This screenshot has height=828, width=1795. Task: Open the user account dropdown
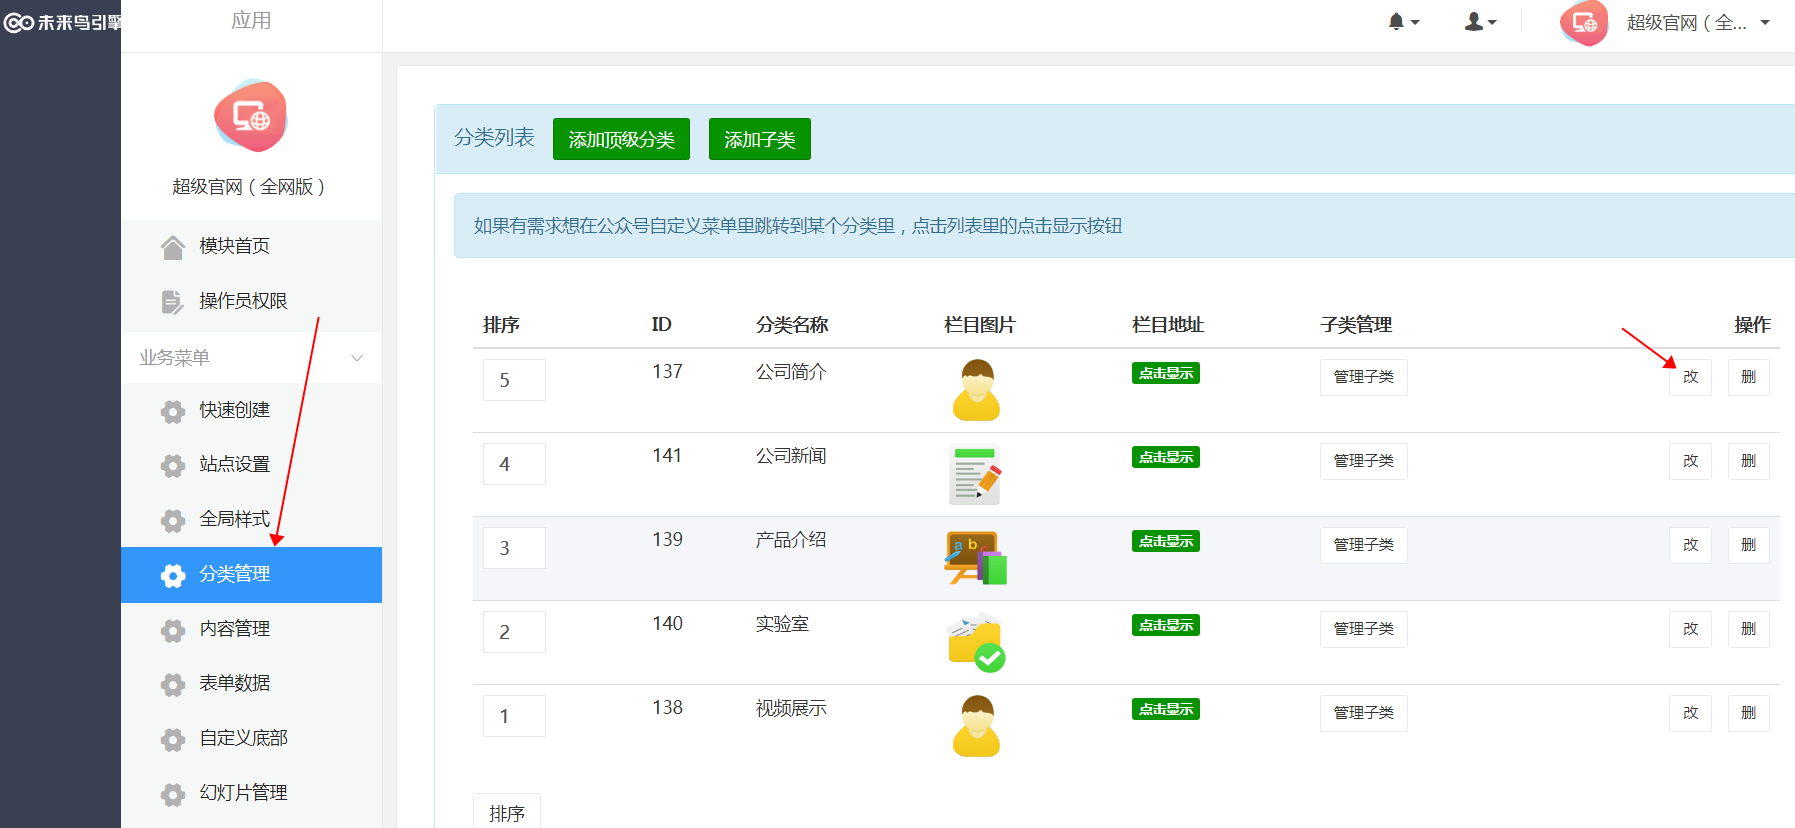tap(1480, 22)
